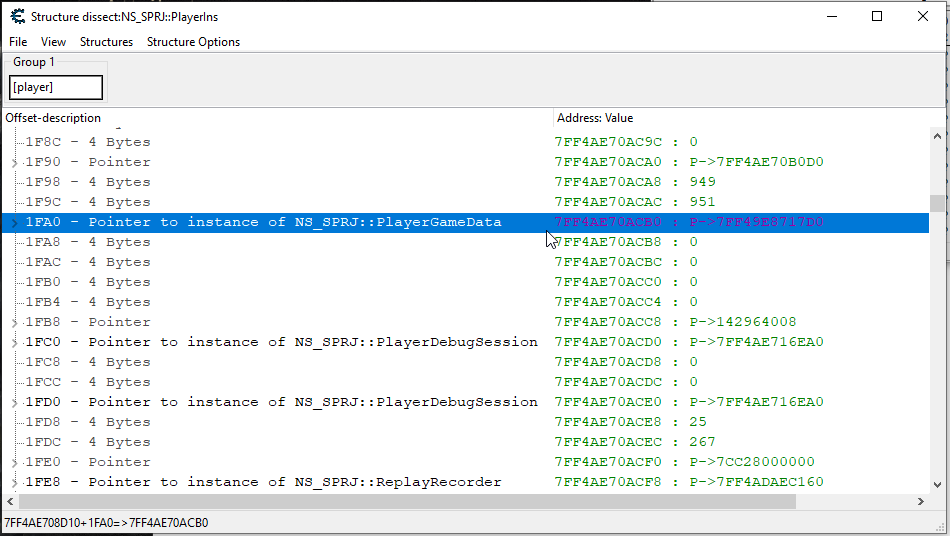Expand the 1FC0 PlayerDebugSession pointer
This screenshot has width=950, height=536.
click(14, 342)
